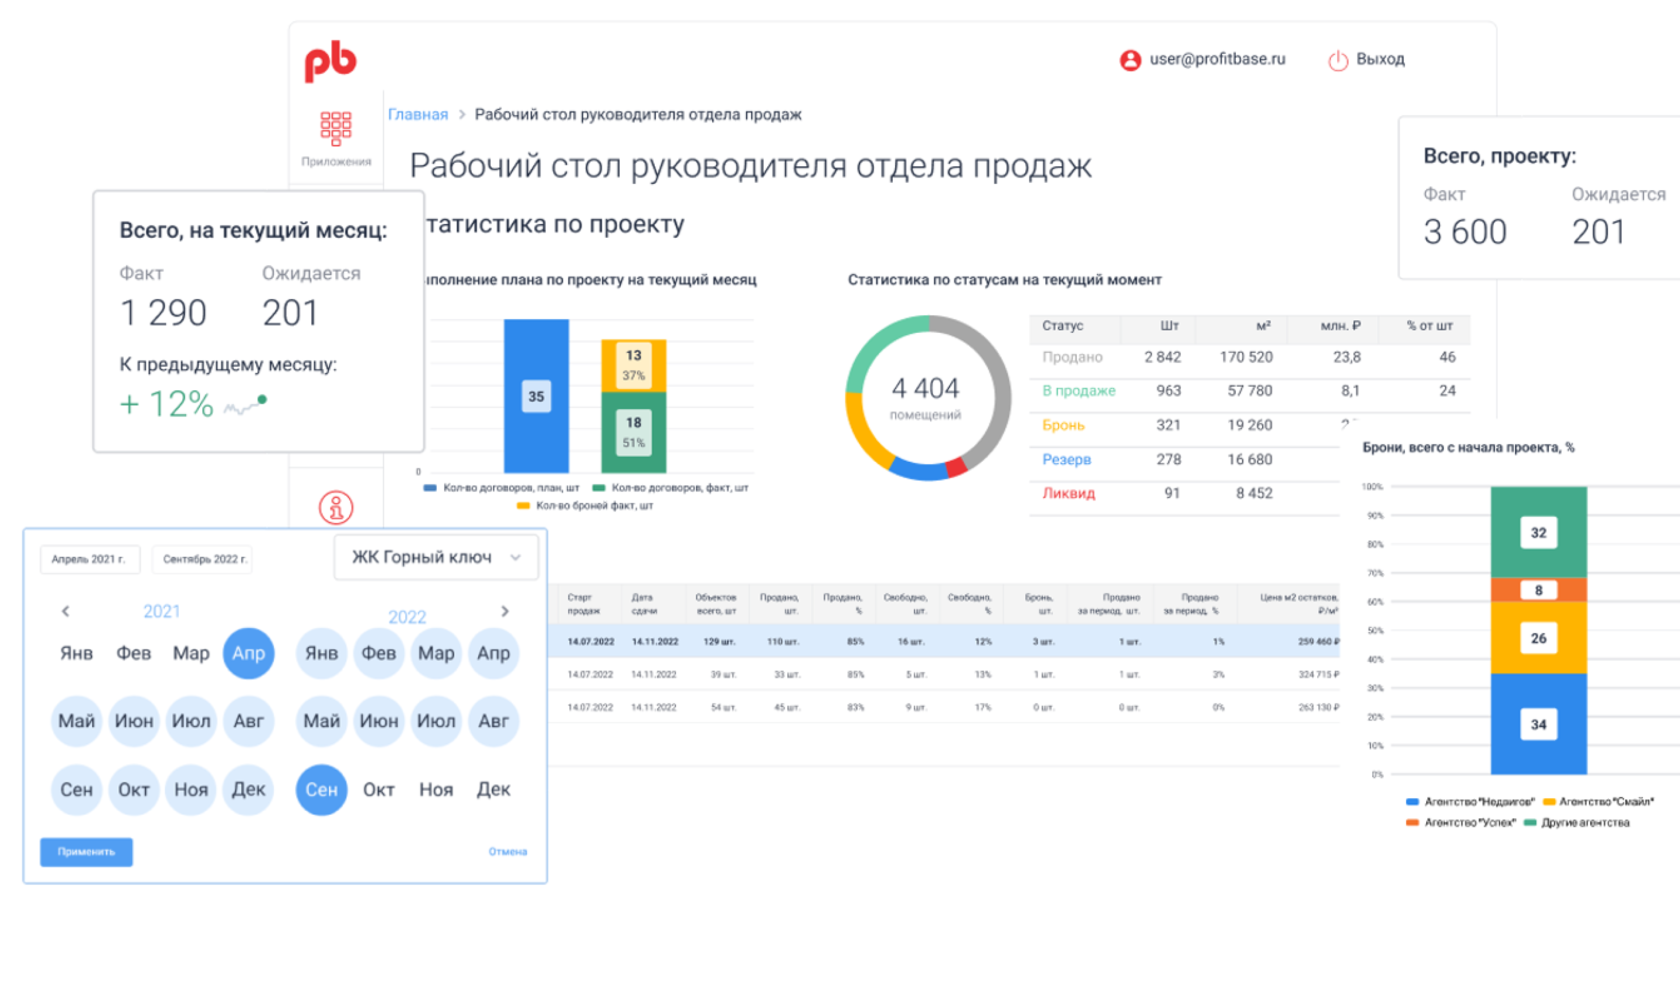Select Фев under year 2021
Viewport: 1680px width, 981px height.
click(134, 653)
